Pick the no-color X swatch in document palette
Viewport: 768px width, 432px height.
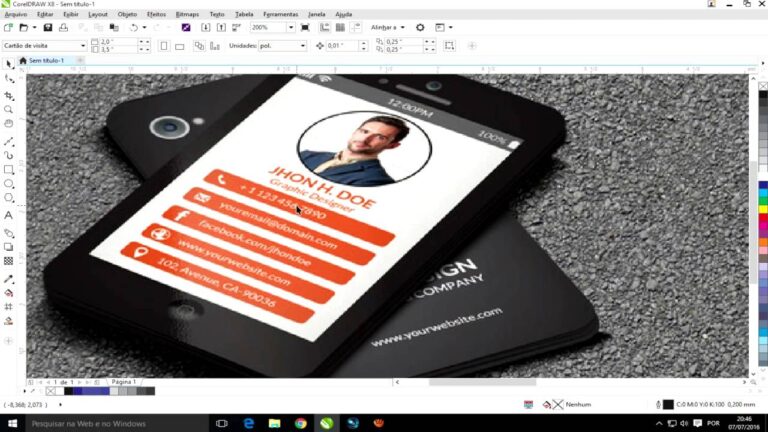50,391
